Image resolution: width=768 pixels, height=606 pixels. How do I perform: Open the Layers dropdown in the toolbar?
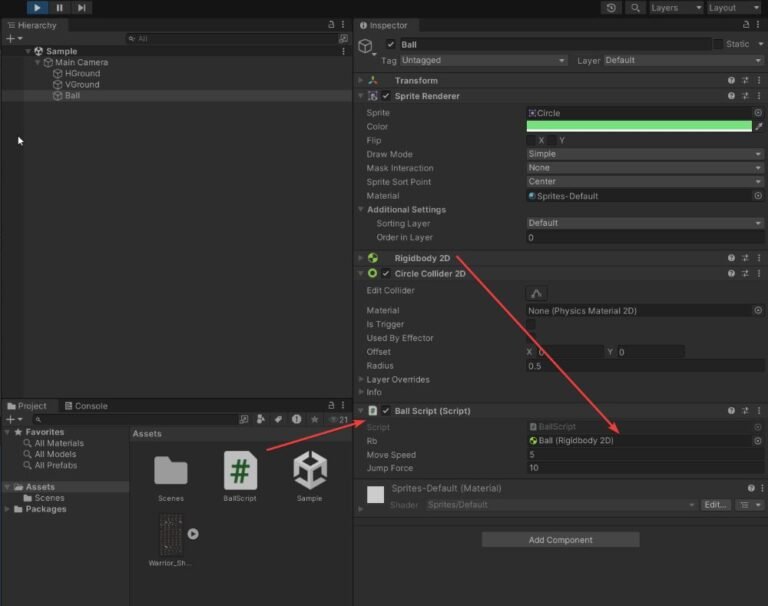pyautogui.click(x=675, y=8)
